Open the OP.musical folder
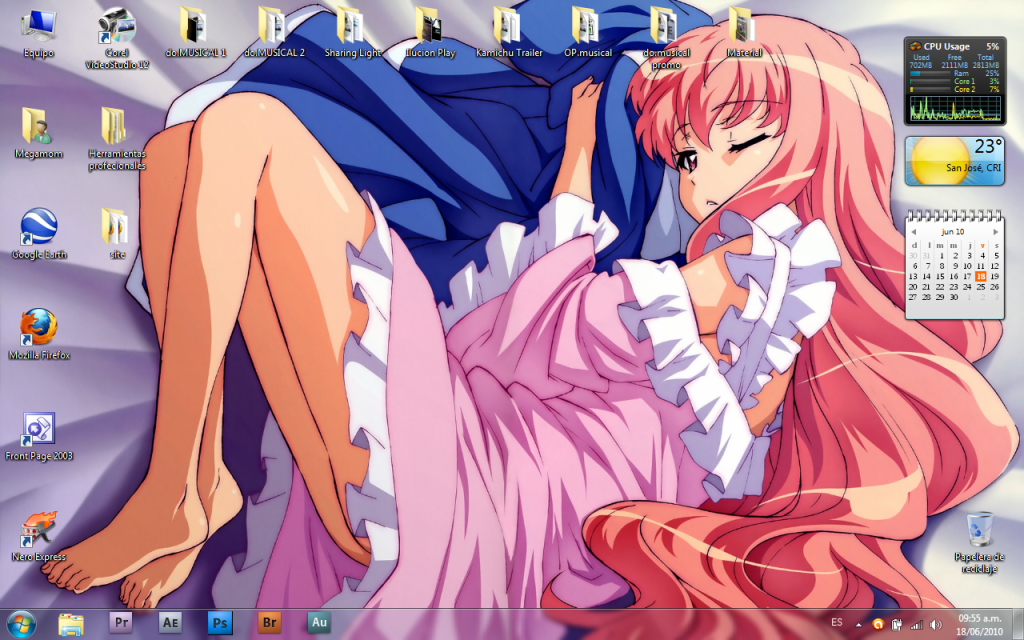Screen dimensions: 1024x640 pyautogui.click(x=587, y=33)
